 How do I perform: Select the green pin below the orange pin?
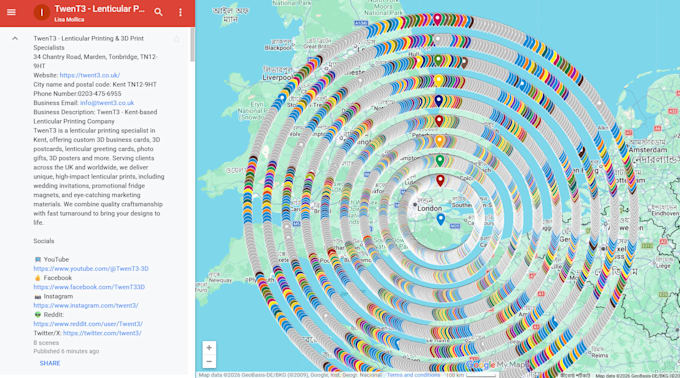(x=440, y=161)
